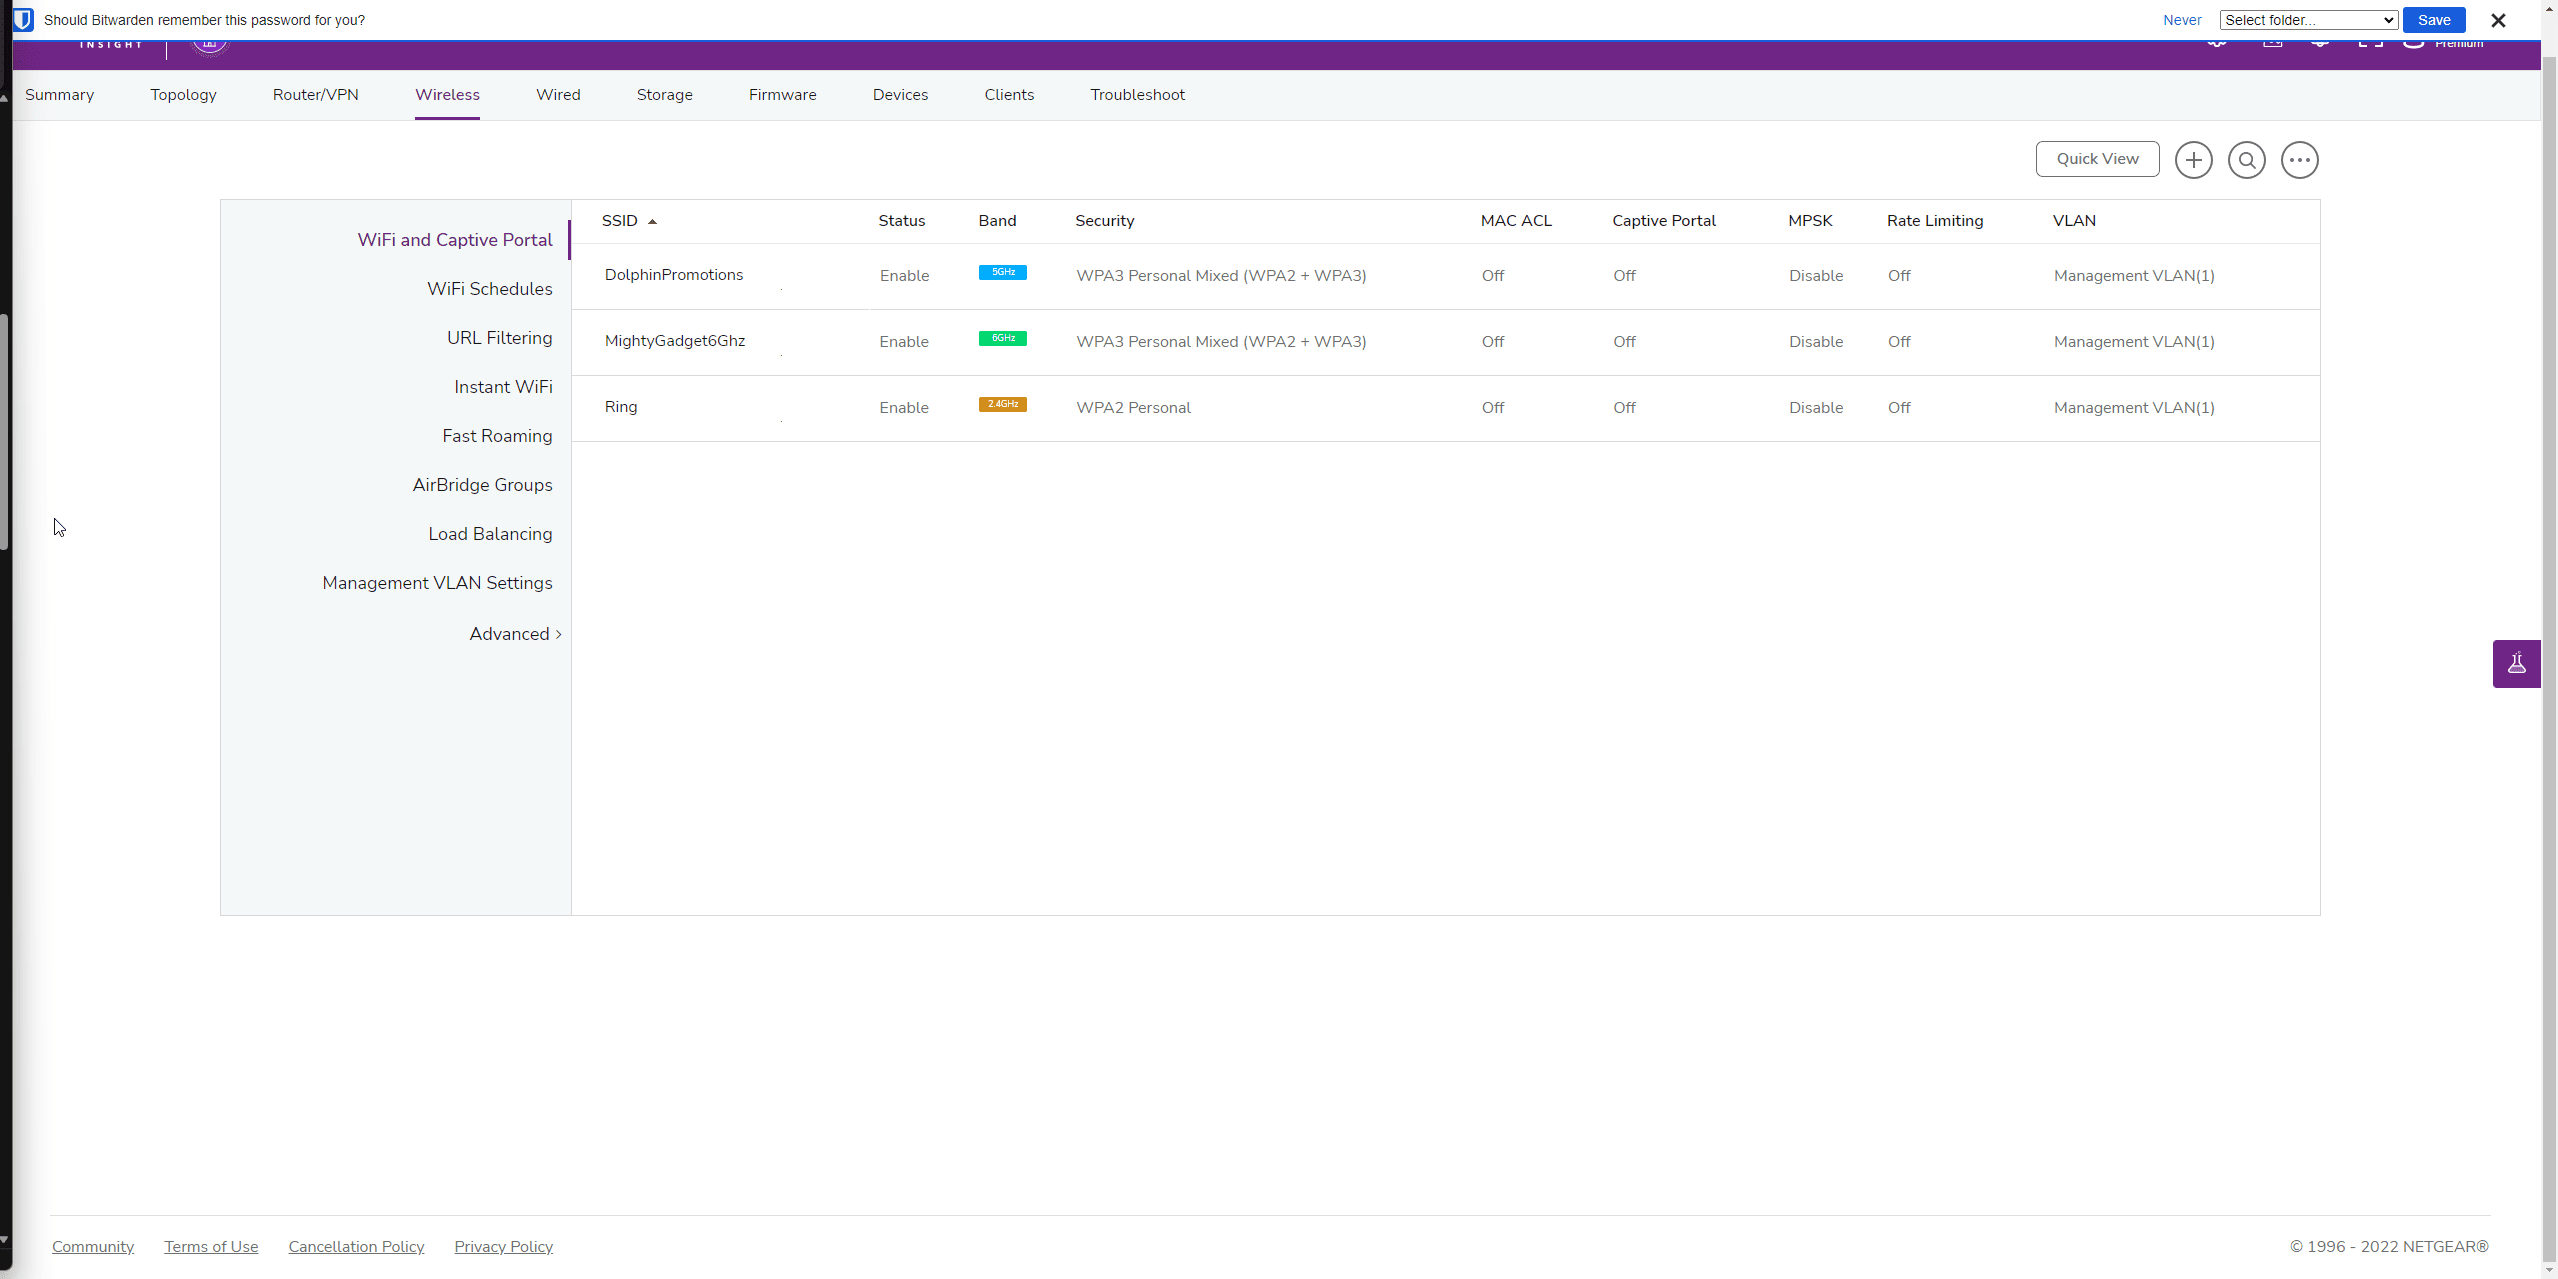
Task: Click the Bitwarden shield logo
Action: tap(22, 20)
